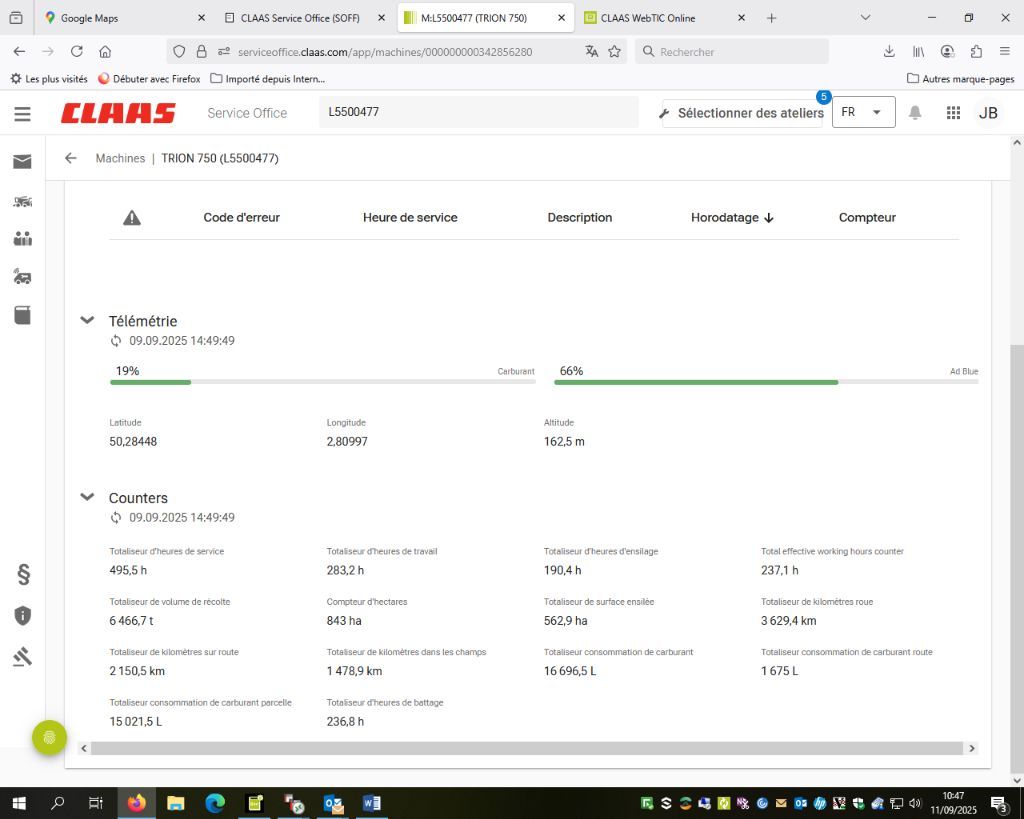Screen dimensions: 1024x819
Task: Open the FR language dropdown
Action: [x=863, y=112]
